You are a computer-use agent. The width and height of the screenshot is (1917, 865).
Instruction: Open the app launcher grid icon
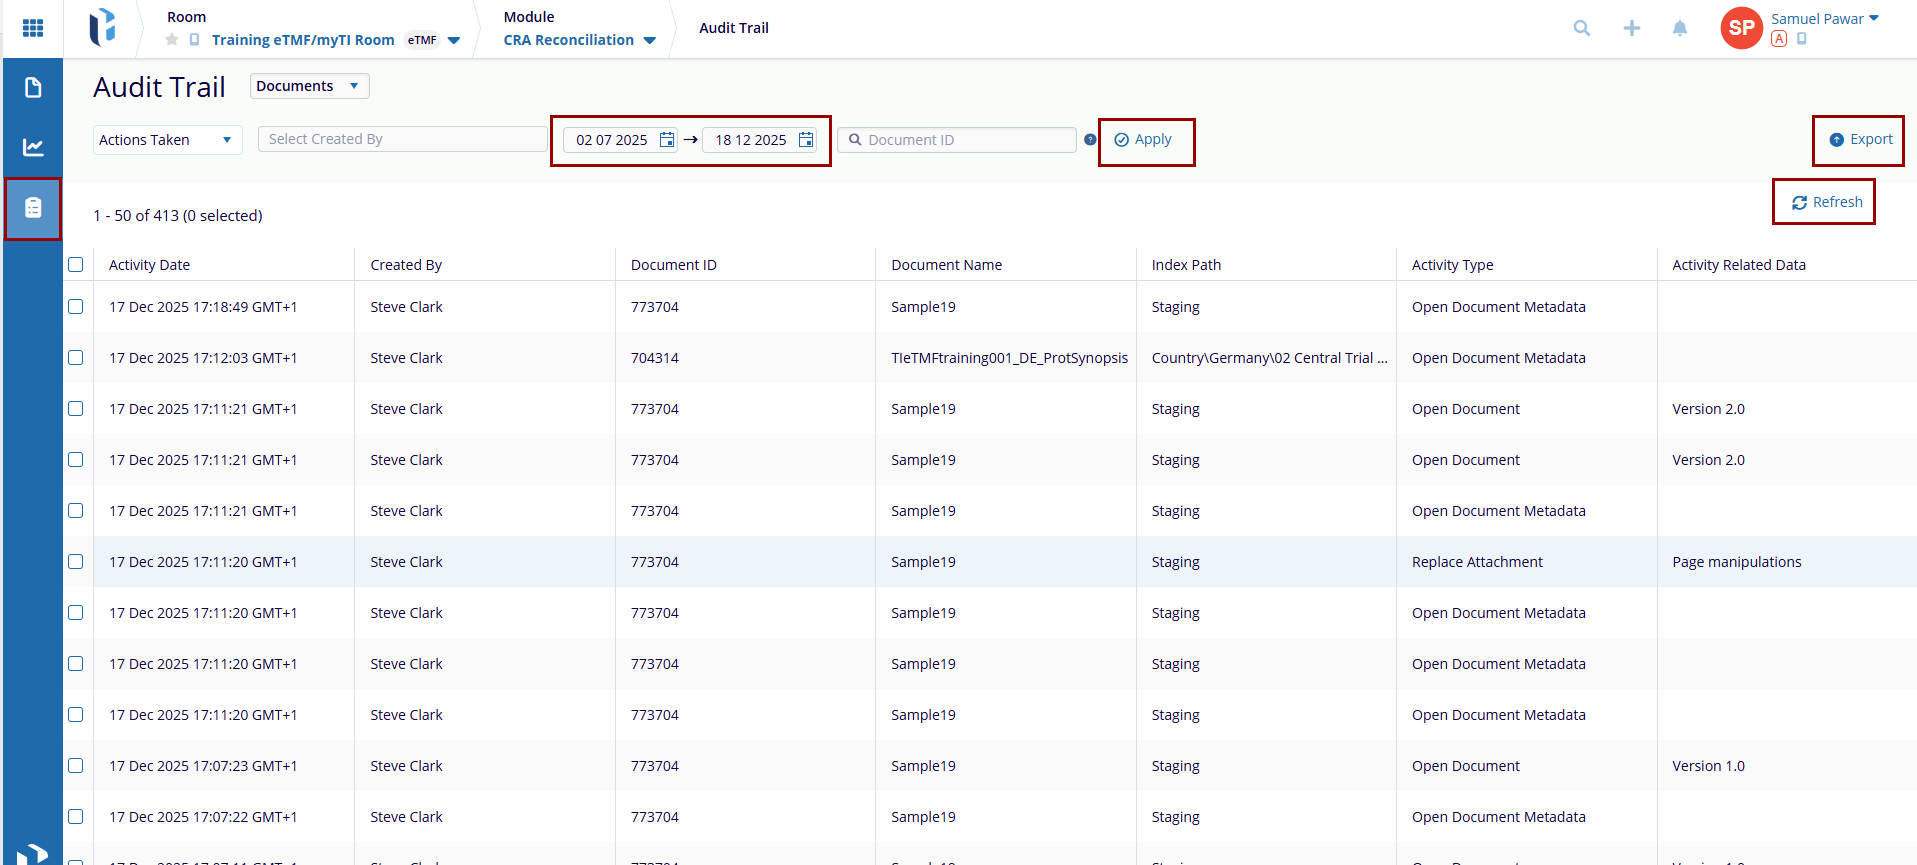[x=33, y=28]
